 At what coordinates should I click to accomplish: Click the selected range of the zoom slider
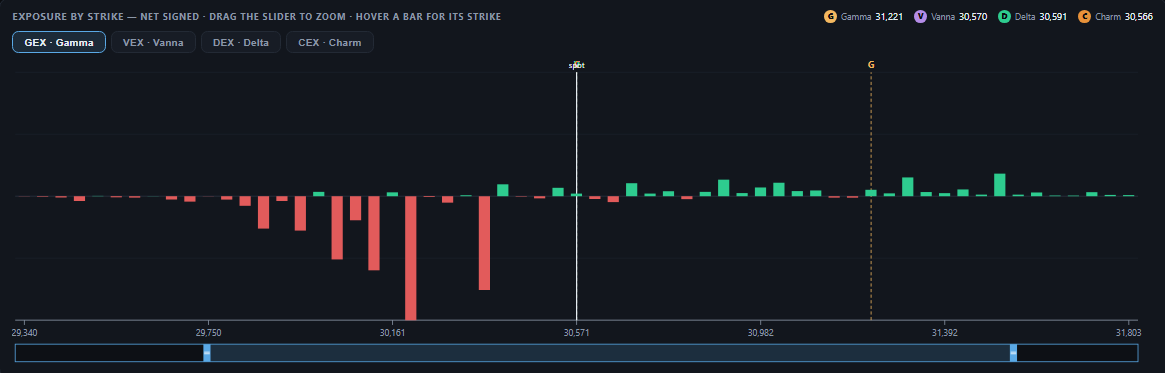pyautogui.click(x=610, y=353)
